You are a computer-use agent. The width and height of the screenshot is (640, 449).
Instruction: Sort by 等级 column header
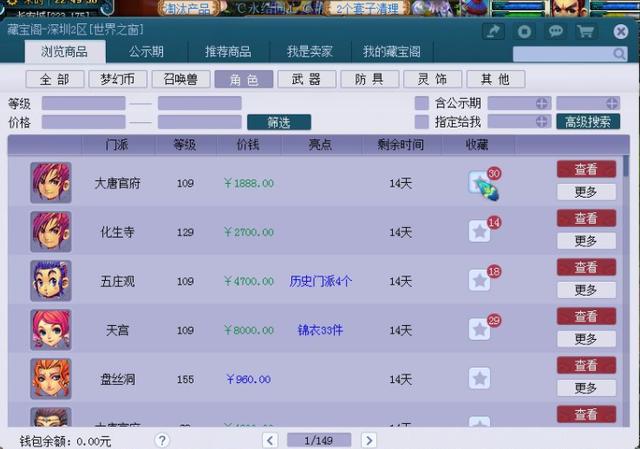coord(184,144)
